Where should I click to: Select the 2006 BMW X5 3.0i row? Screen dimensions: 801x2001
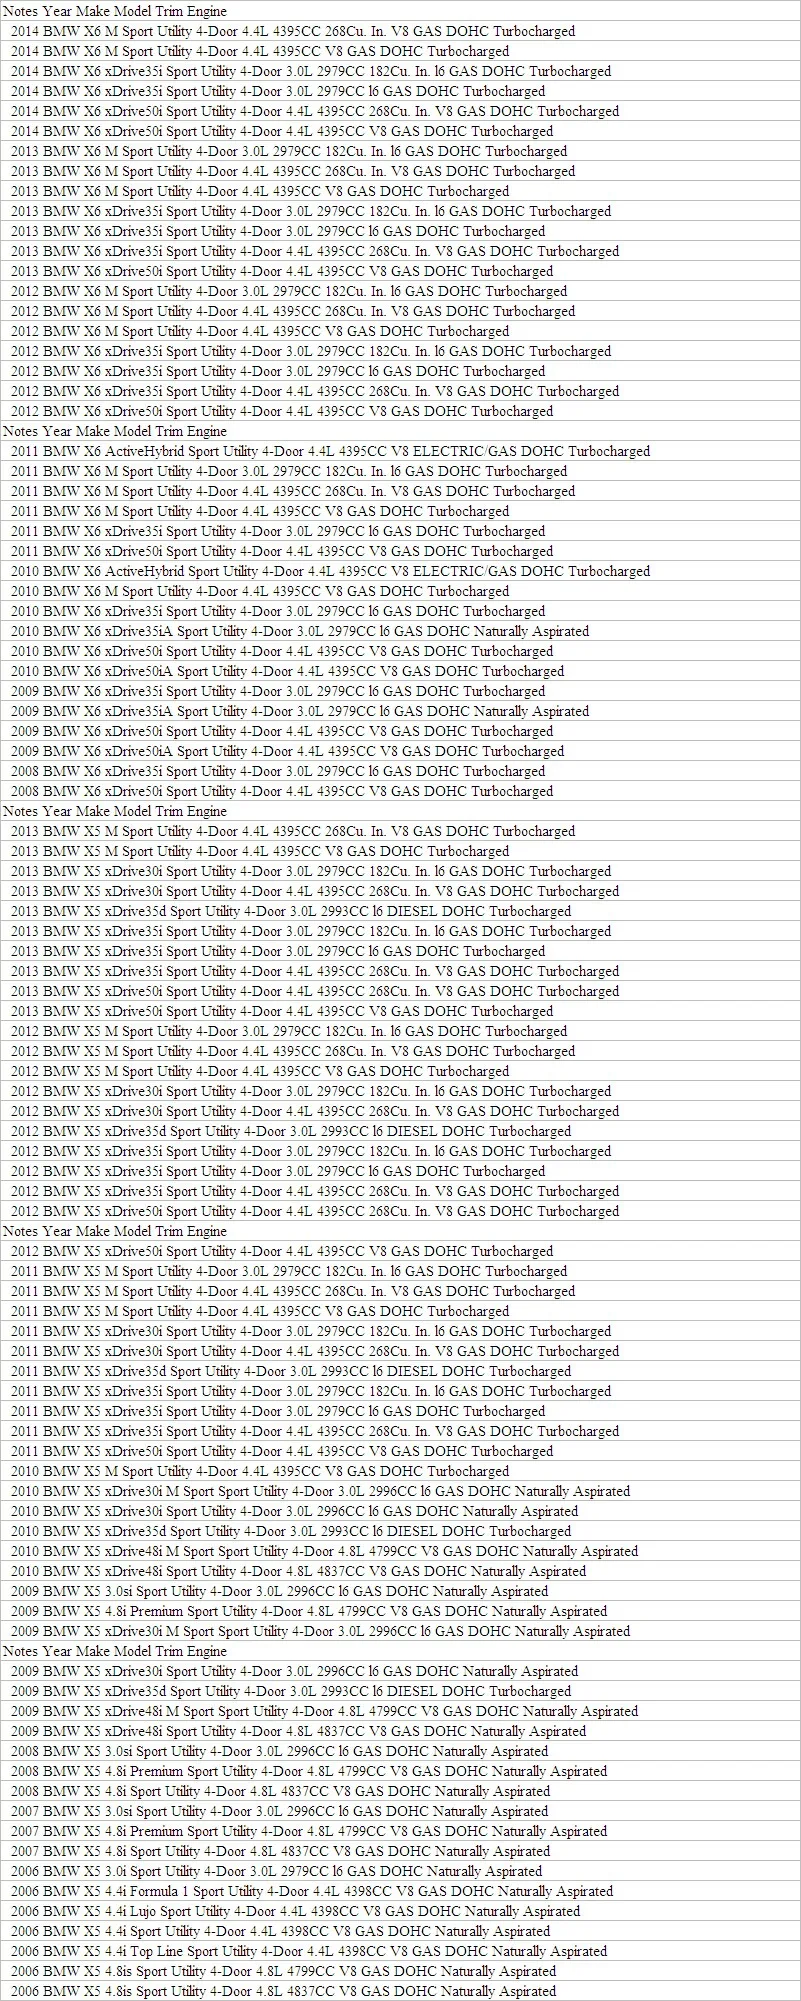coord(400,1871)
